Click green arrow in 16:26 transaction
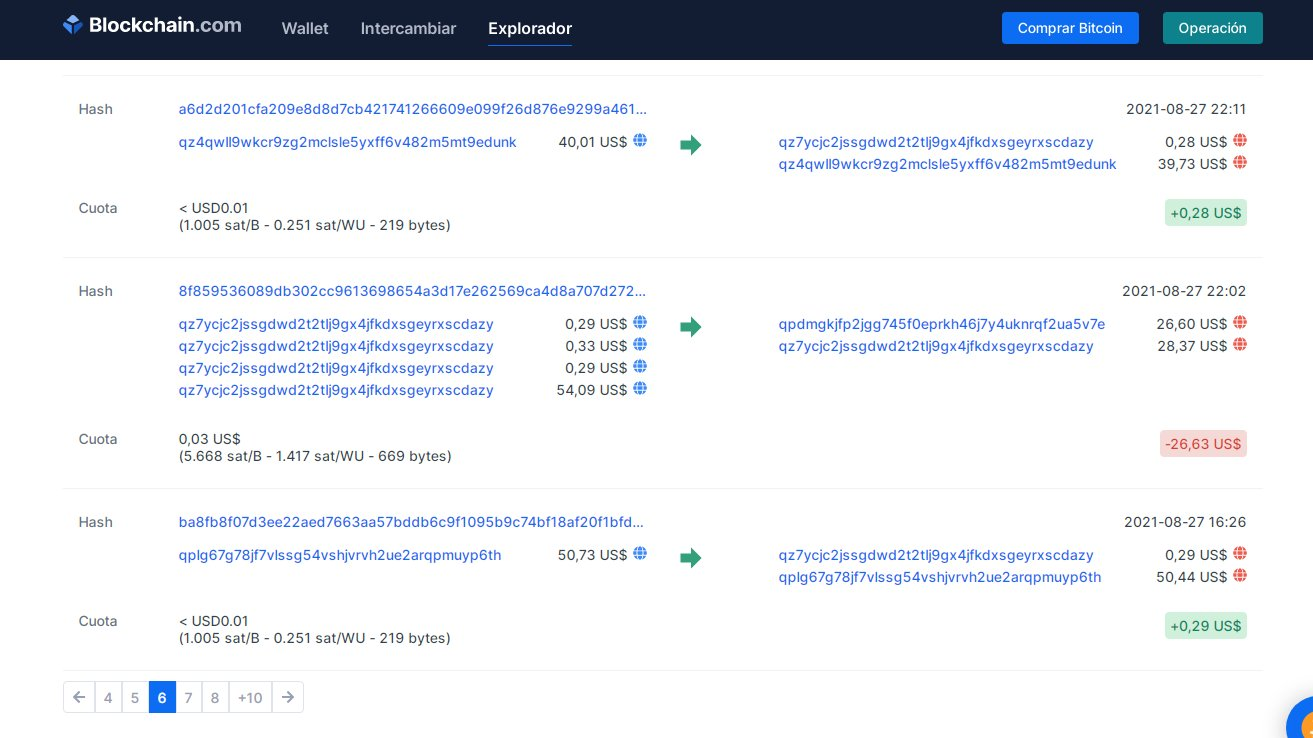The width and height of the screenshot is (1313, 738). coord(690,558)
